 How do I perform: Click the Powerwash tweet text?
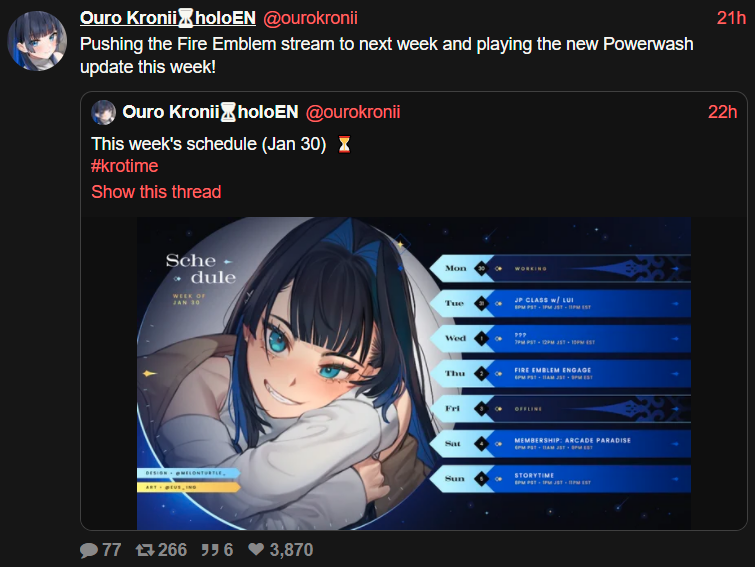[x=387, y=55]
